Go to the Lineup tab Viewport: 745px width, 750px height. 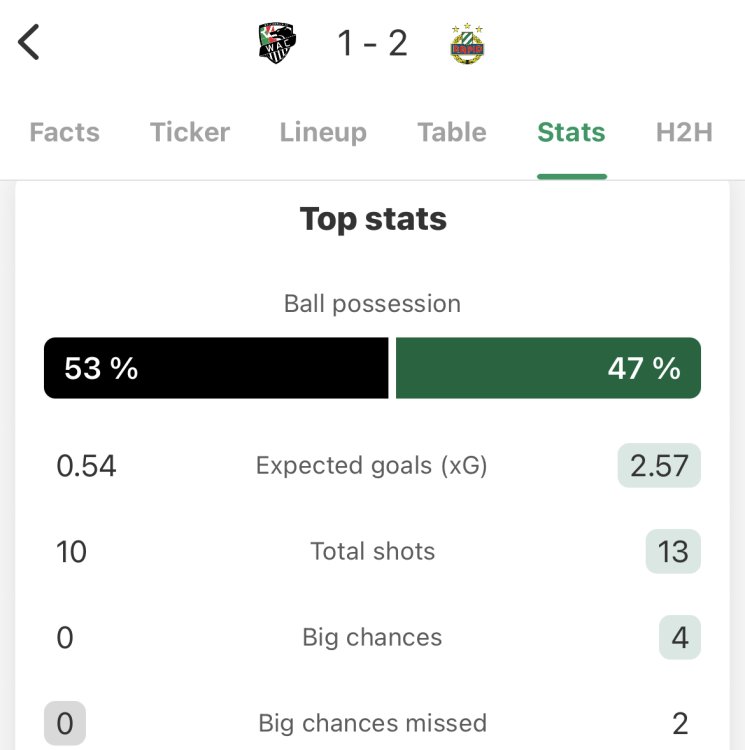323,132
